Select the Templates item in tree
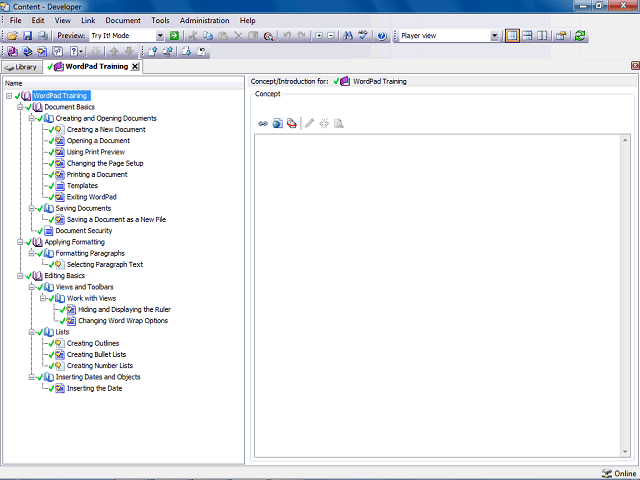 pyautogui.click(x=82, y=186)
